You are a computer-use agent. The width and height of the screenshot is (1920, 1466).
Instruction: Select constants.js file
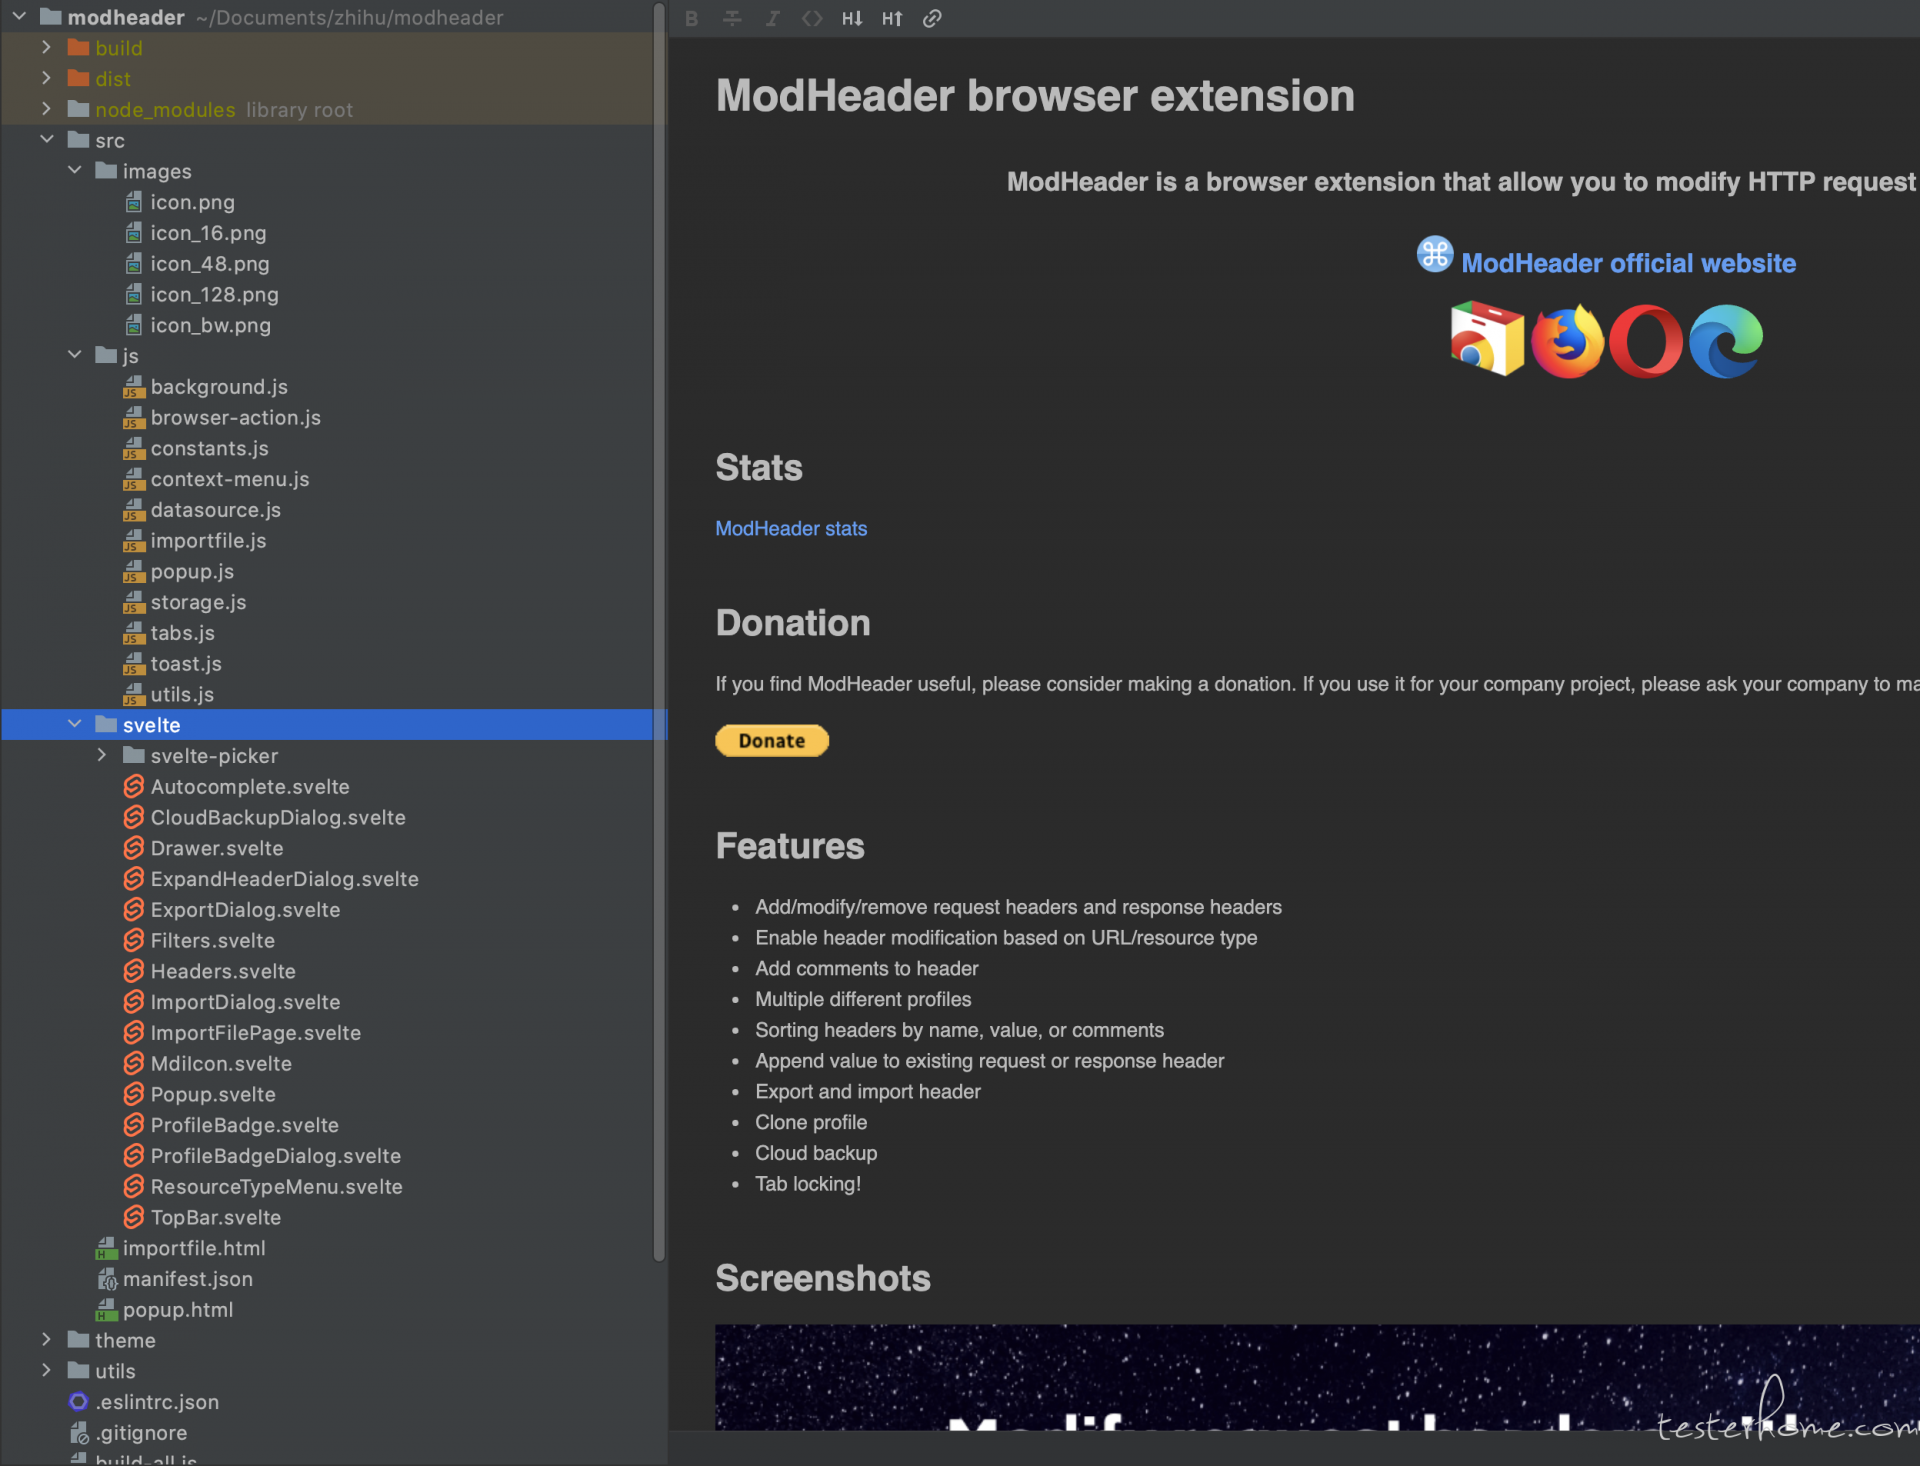pos(196,449)
